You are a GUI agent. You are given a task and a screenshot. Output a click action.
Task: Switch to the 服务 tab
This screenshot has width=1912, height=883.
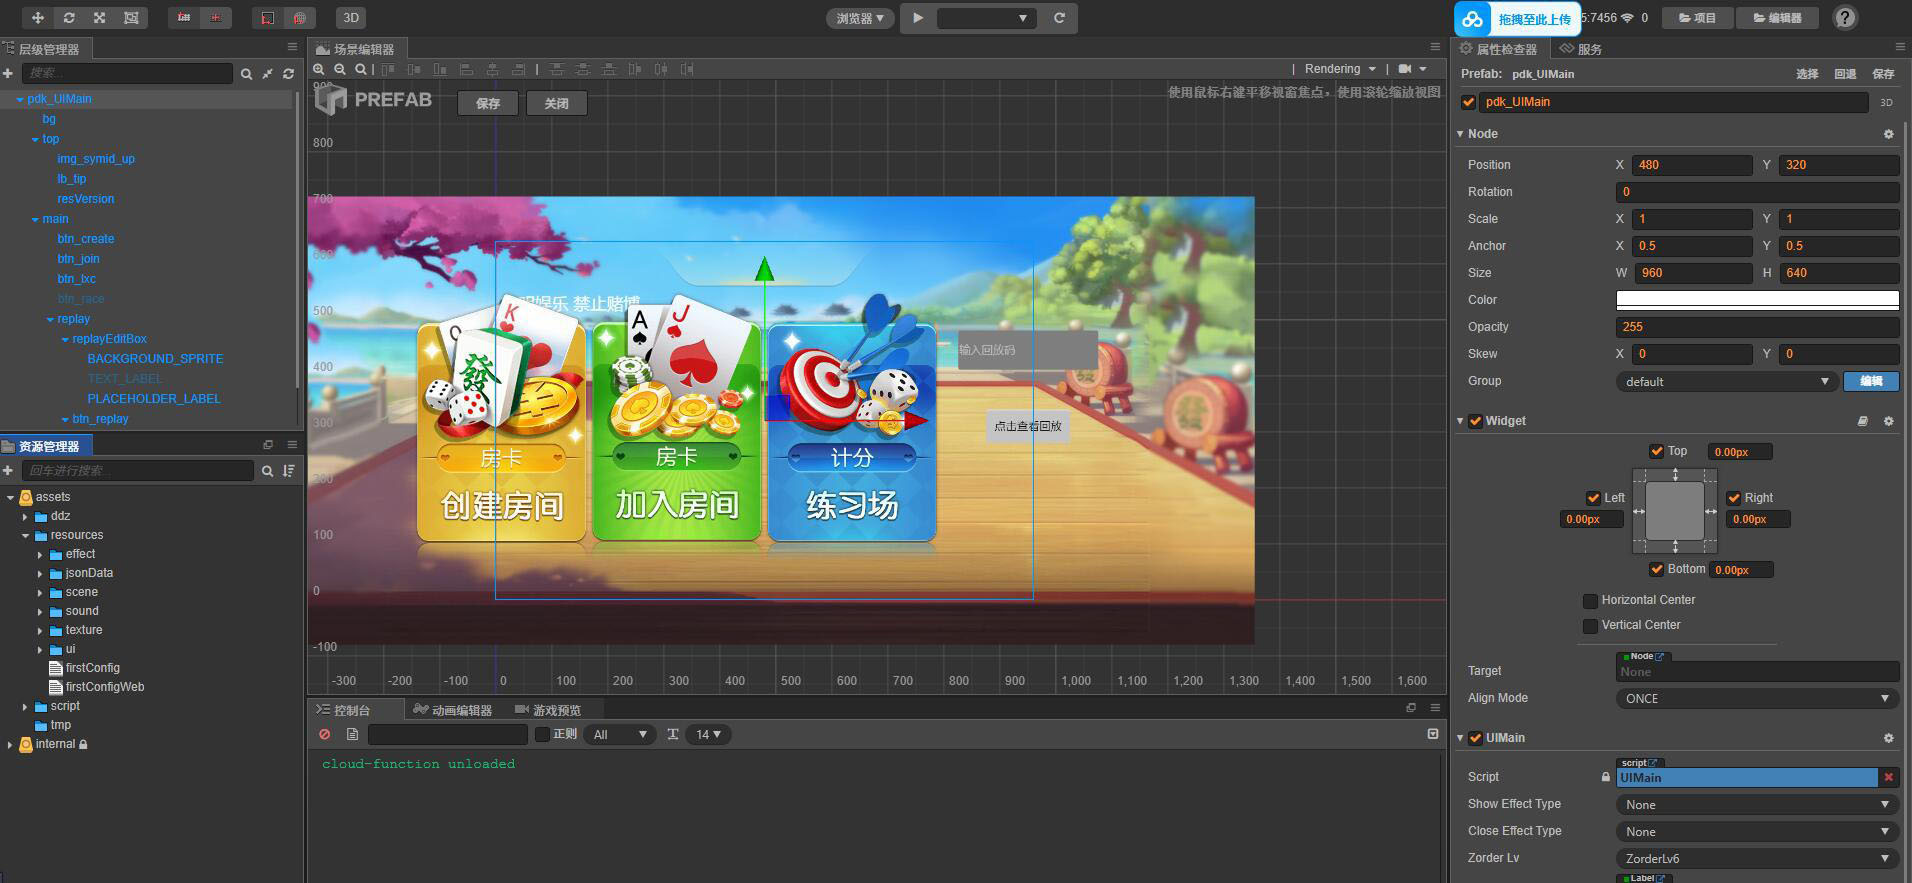tap(1581, 49)
